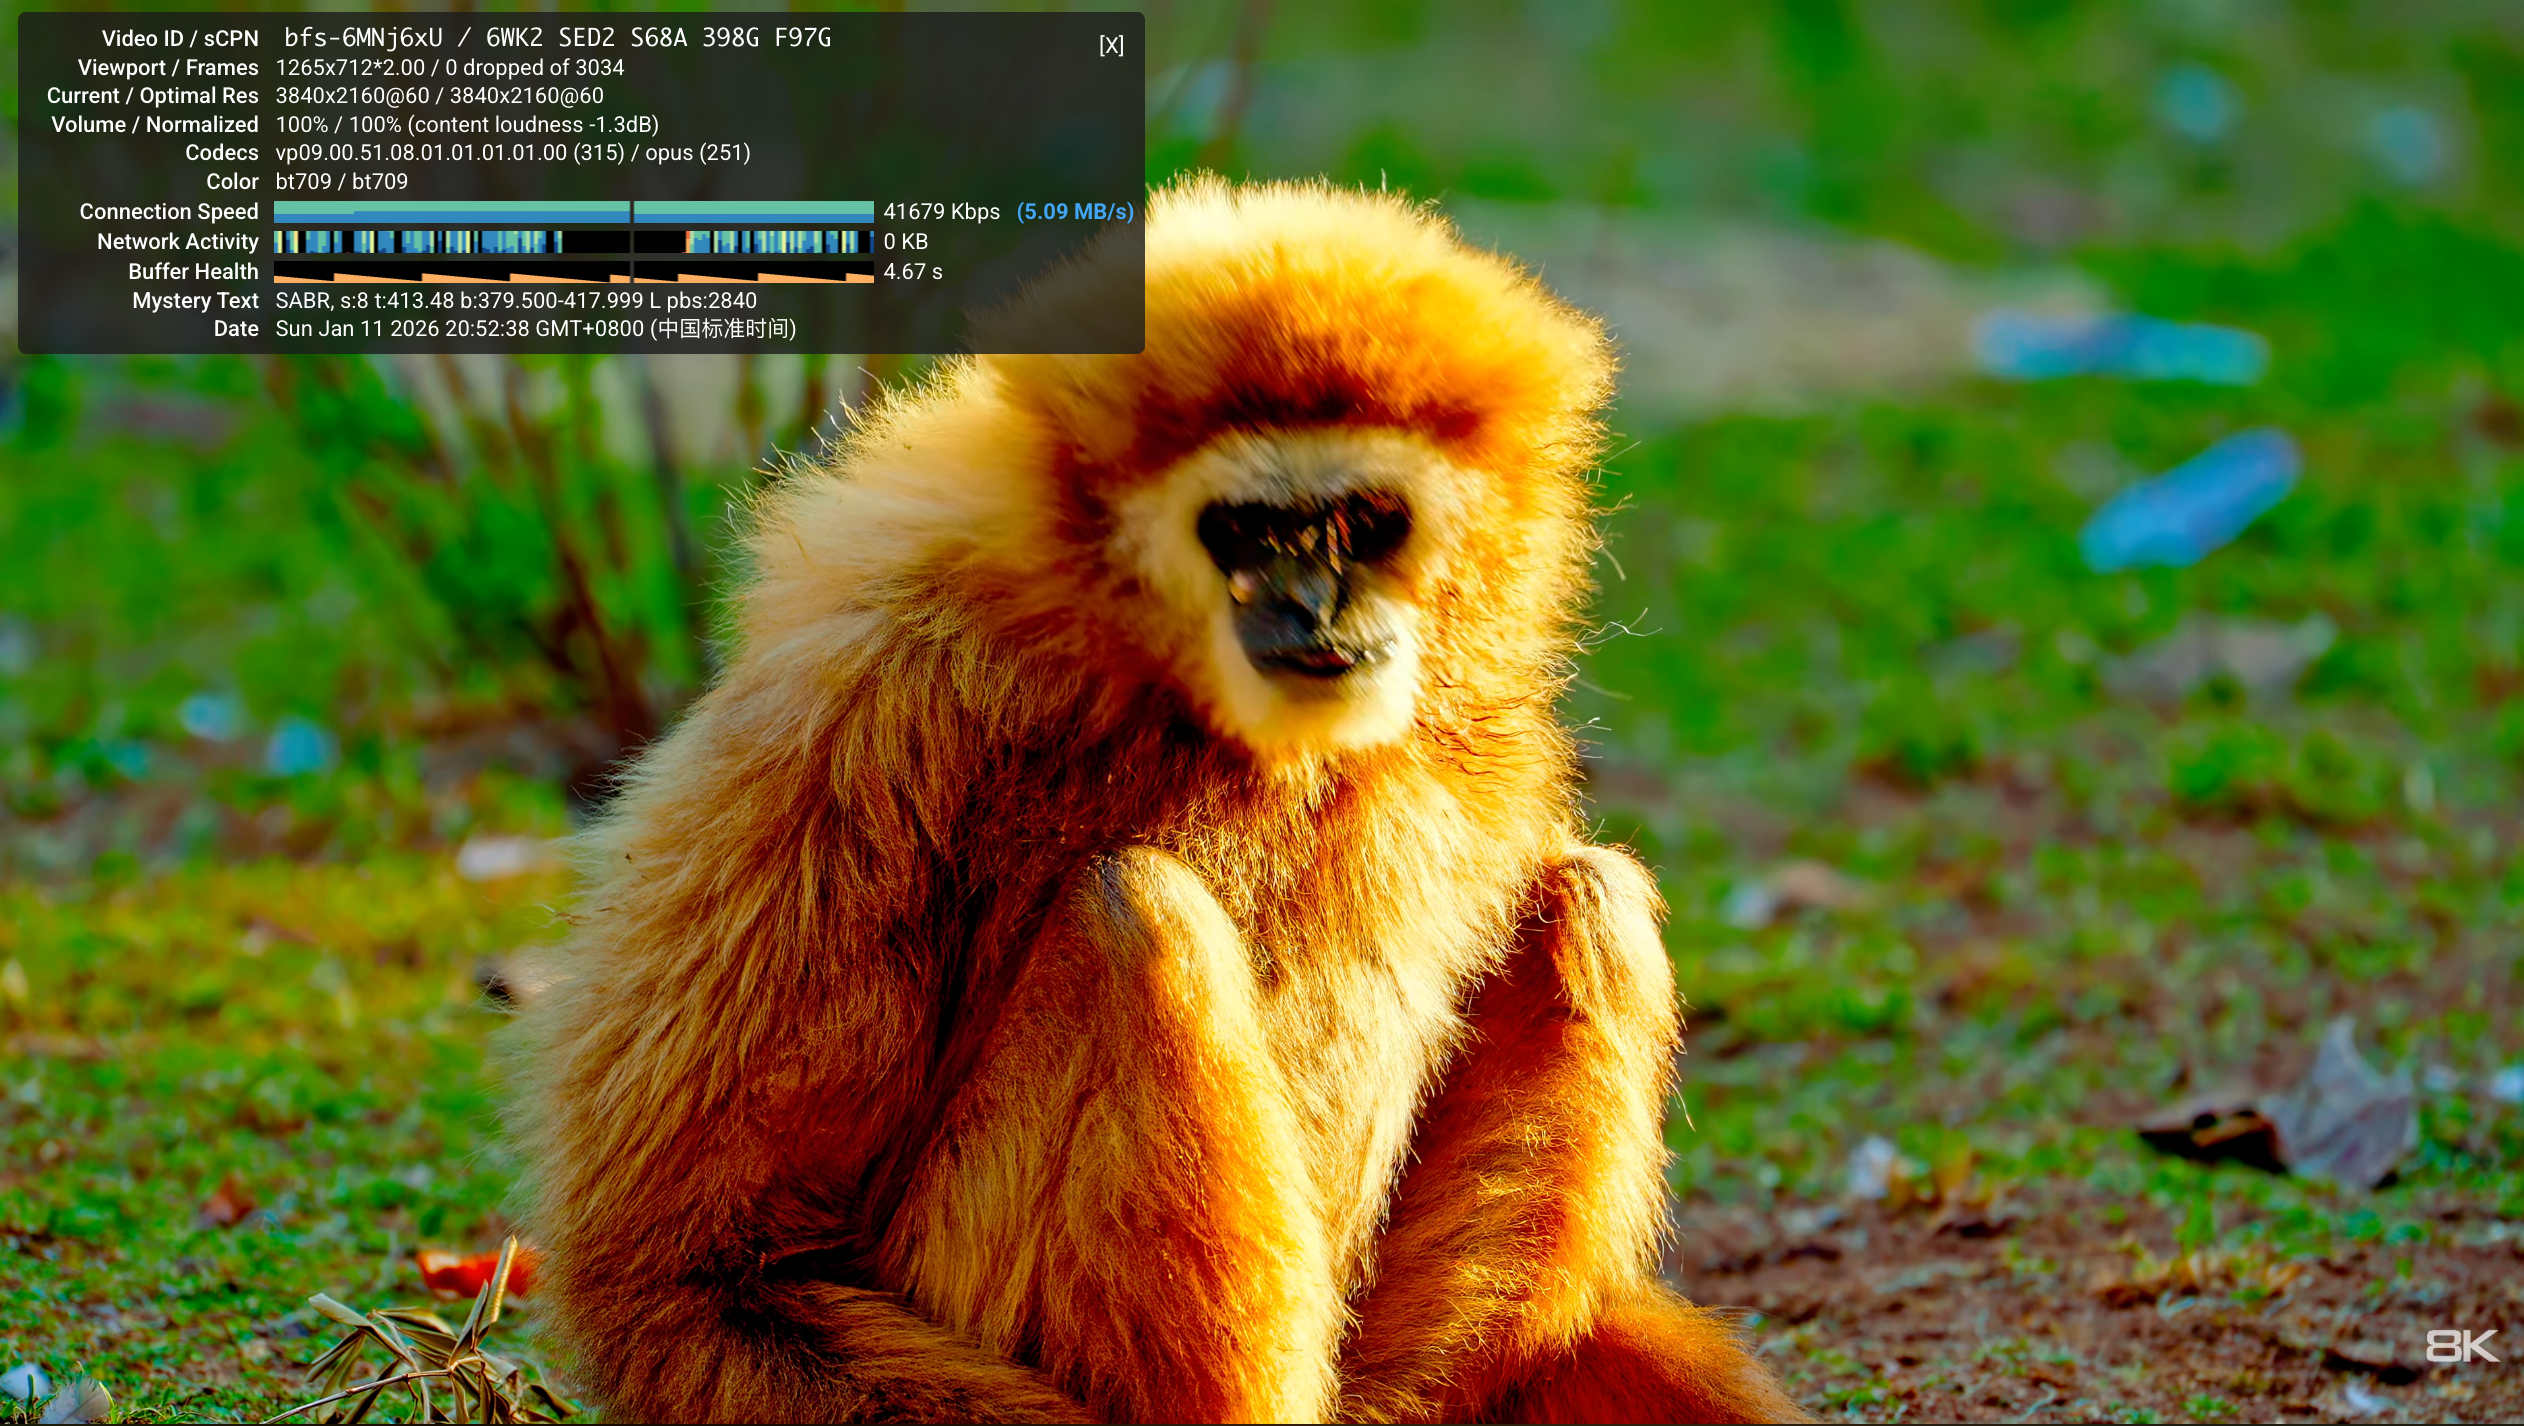Click the Date timestamp line
Screen dimensions: 2524x1426
(535, 329)
